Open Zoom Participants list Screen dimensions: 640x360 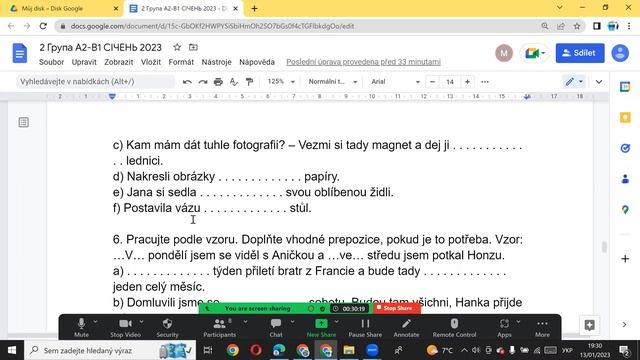(220, 328)
